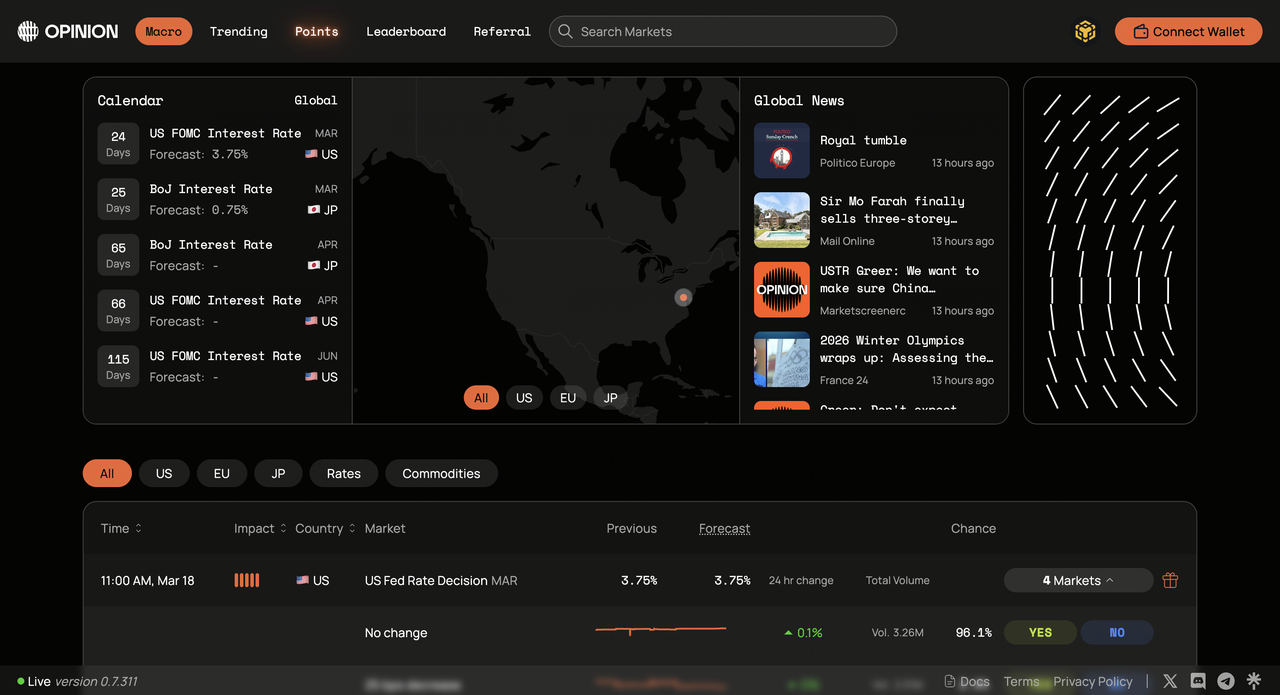
Task: Toggle the Rates category filter chip
Action: pos(343,474)
